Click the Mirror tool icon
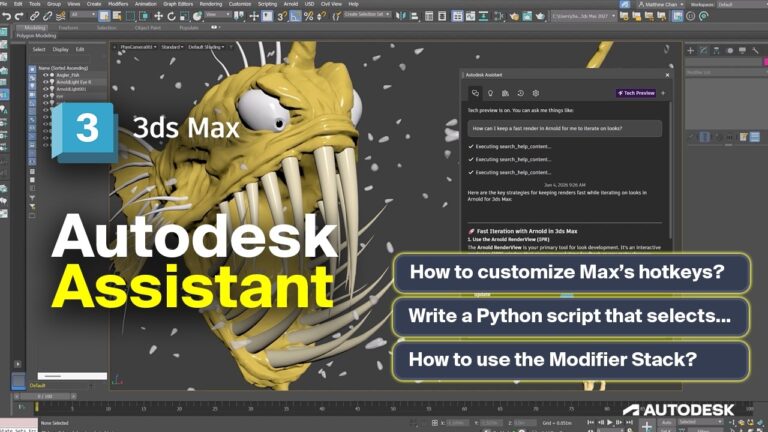Screen dimensions: 768x432 click(x=401, y=16)
